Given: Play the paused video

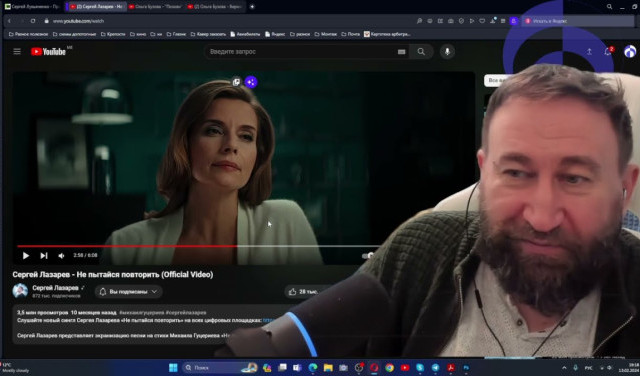Looking at the screenshot, I should pyautogui.click(x=26, y=256).
